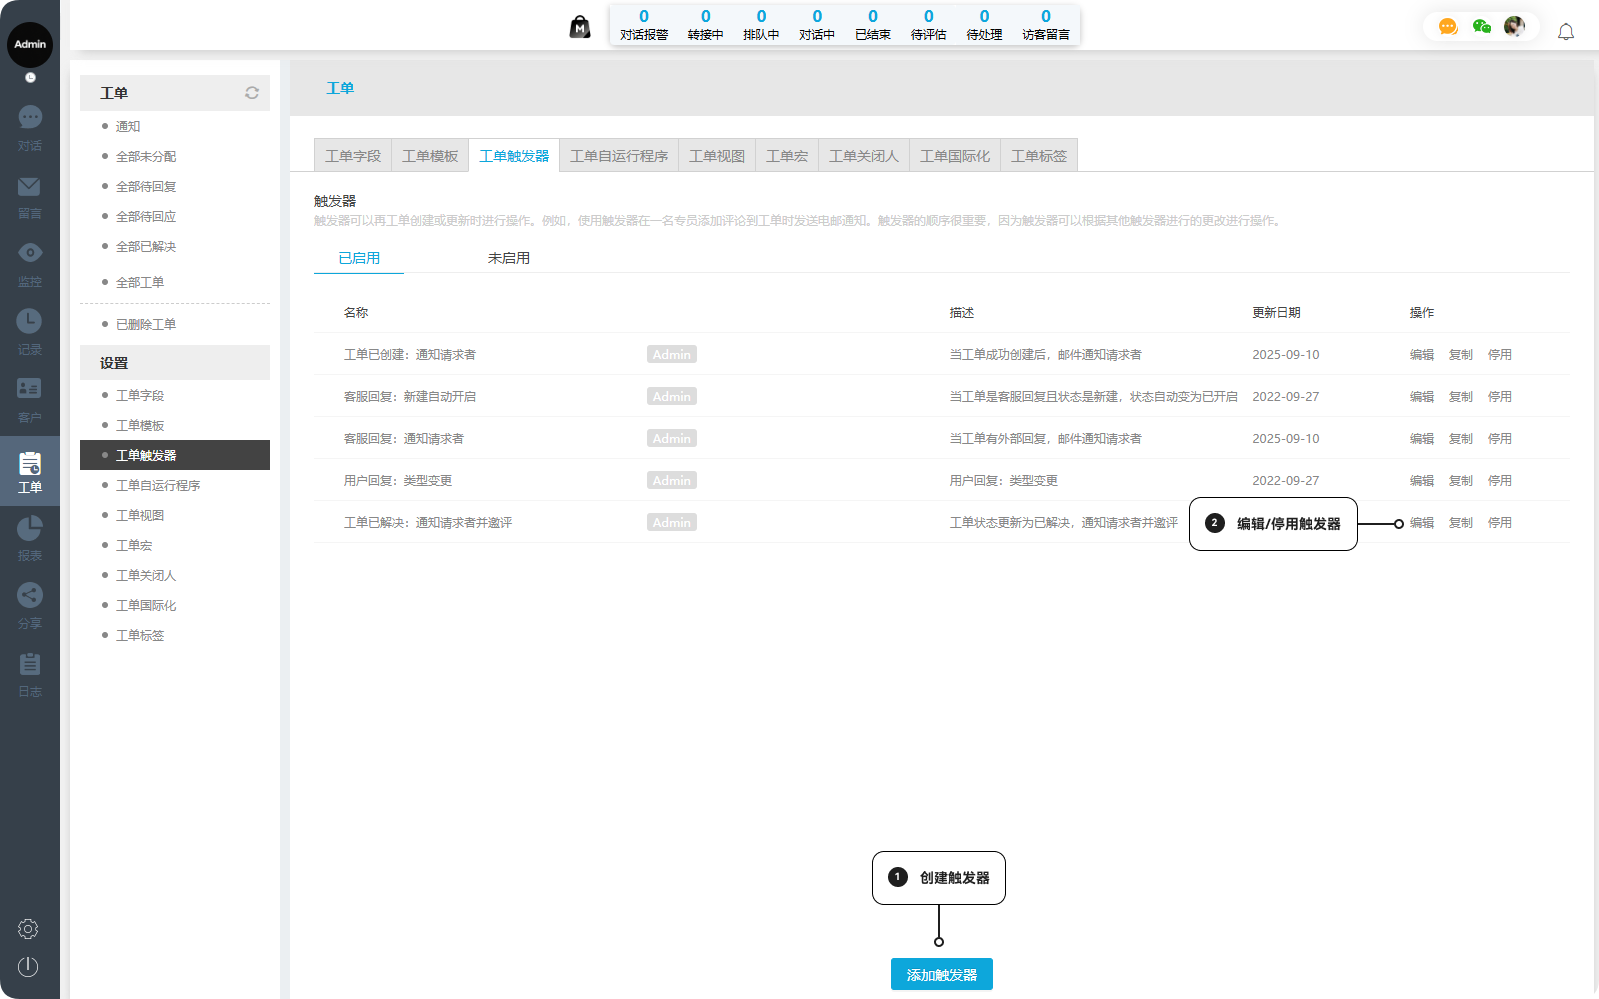This screenshot has height=999, width=1599.
Task: Open the 分享 share sidebar icon
Action: coord(30,604)
